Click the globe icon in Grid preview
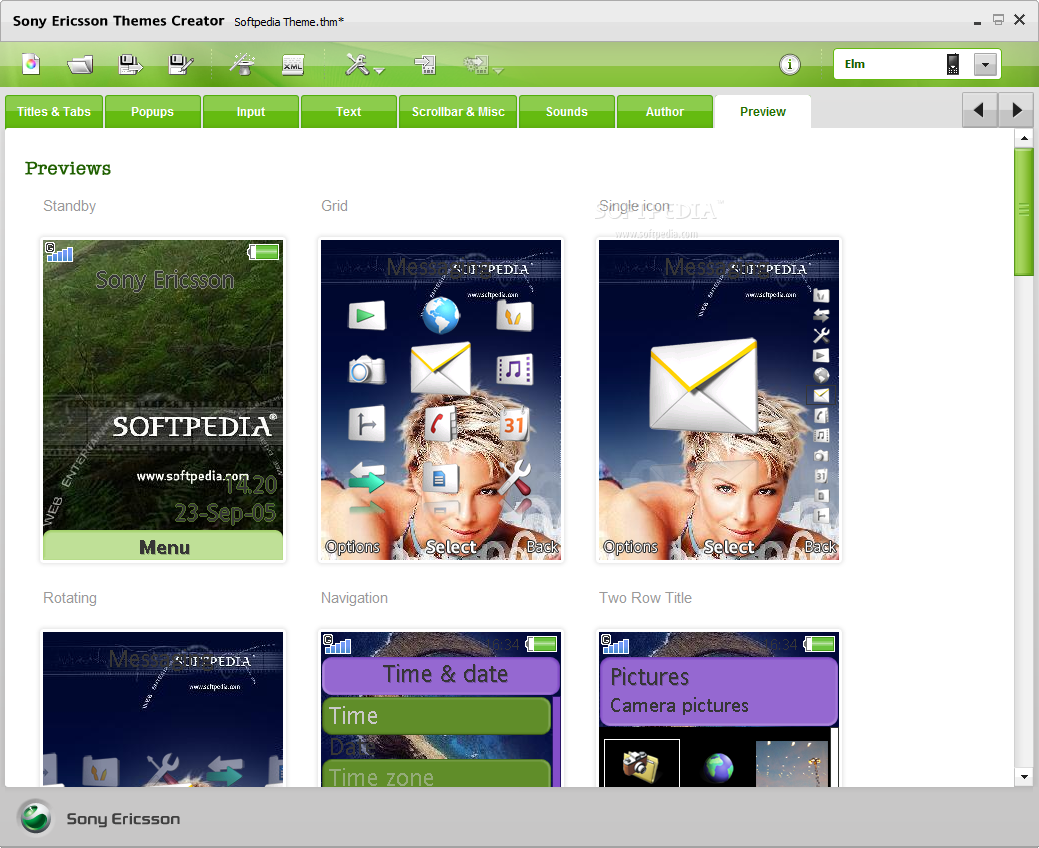The height and width of the screenshot is (848, 1039). 441,315
